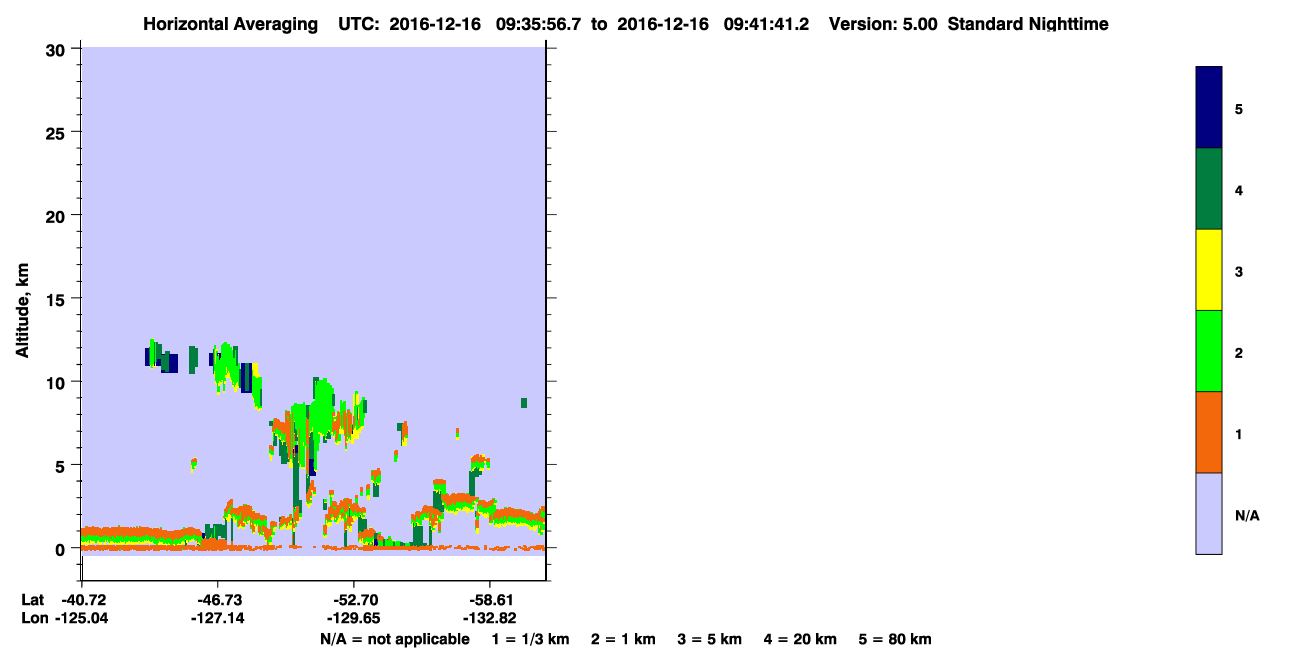The image size is (1300, 667).
Task: Click the dark green legend swatch for 4
Action: click(x=1209, y=189)
